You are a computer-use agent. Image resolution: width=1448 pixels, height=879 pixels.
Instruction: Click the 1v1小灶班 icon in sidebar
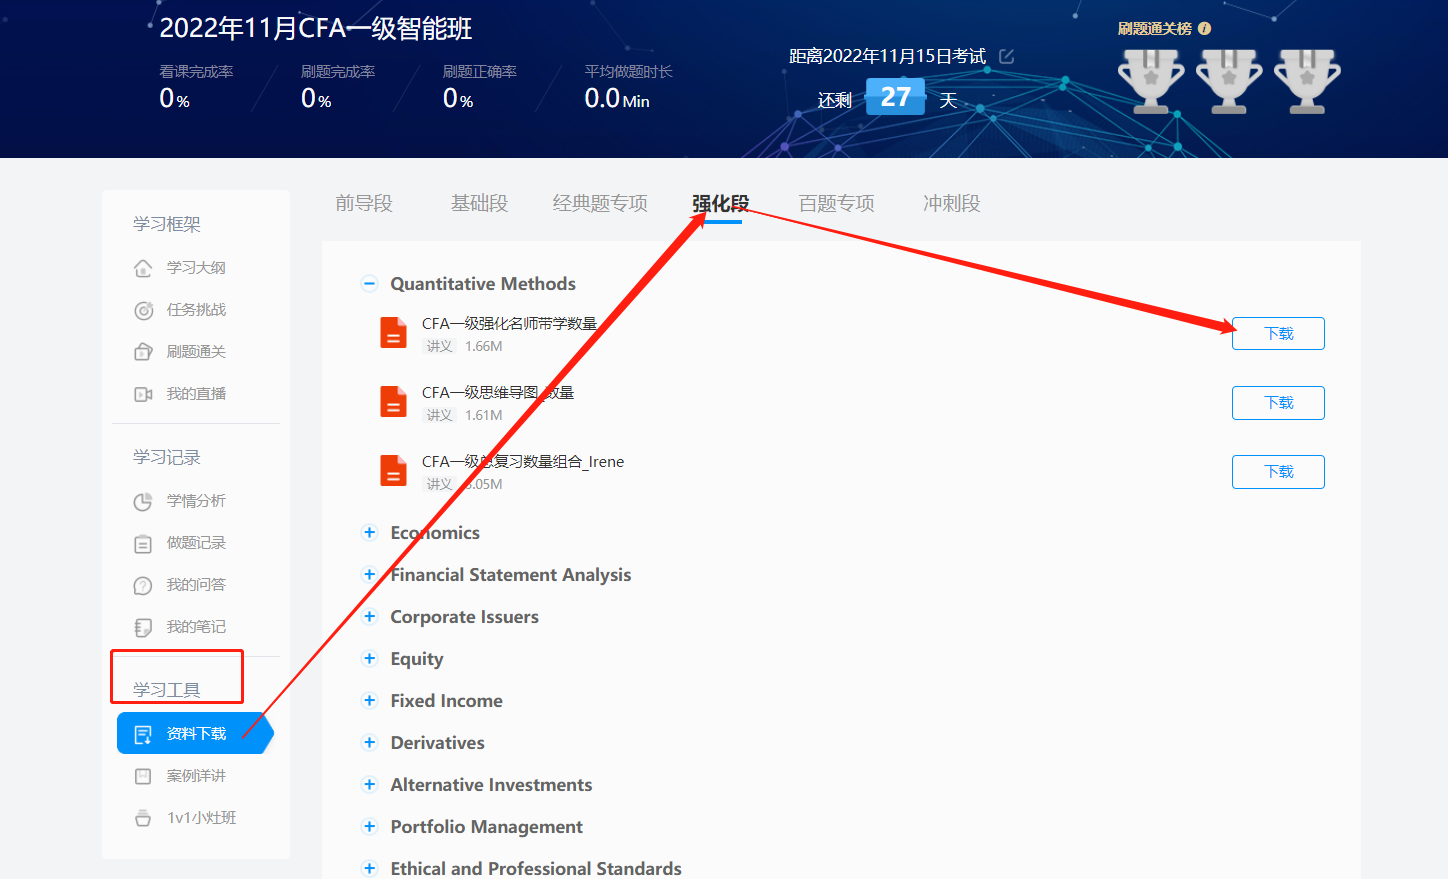(143, 818)
